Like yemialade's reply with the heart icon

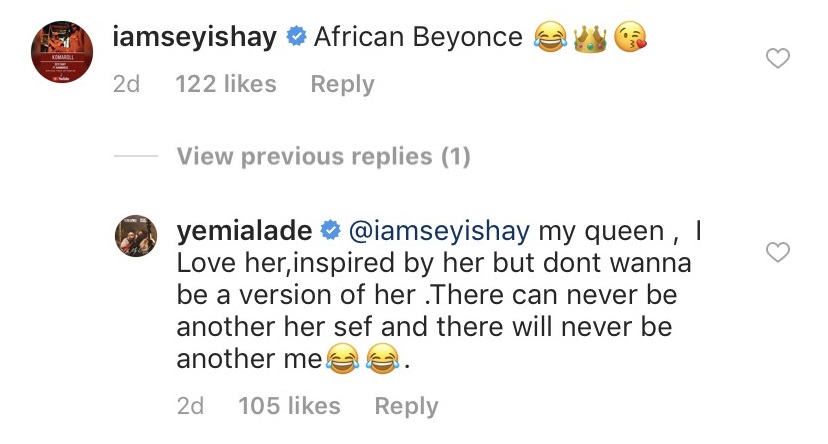[x=777, y=254]
